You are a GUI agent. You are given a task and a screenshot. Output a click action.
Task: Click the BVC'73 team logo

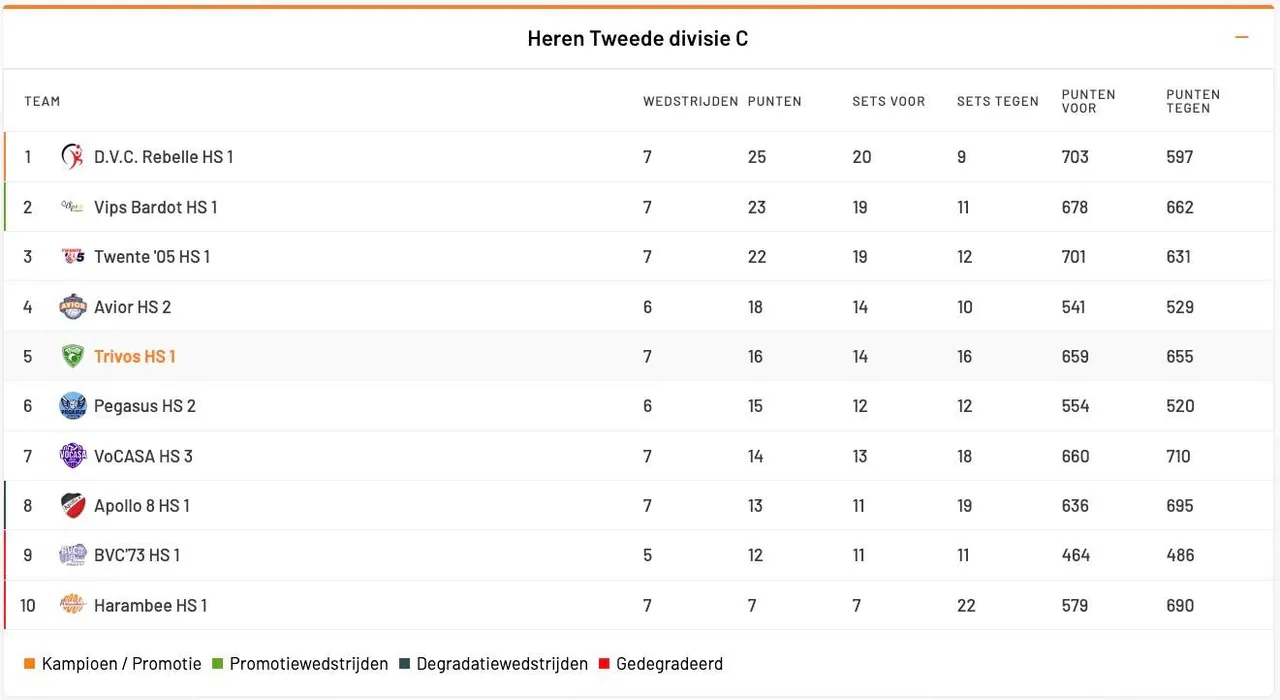pyautogui.click(x=73, y=555)
